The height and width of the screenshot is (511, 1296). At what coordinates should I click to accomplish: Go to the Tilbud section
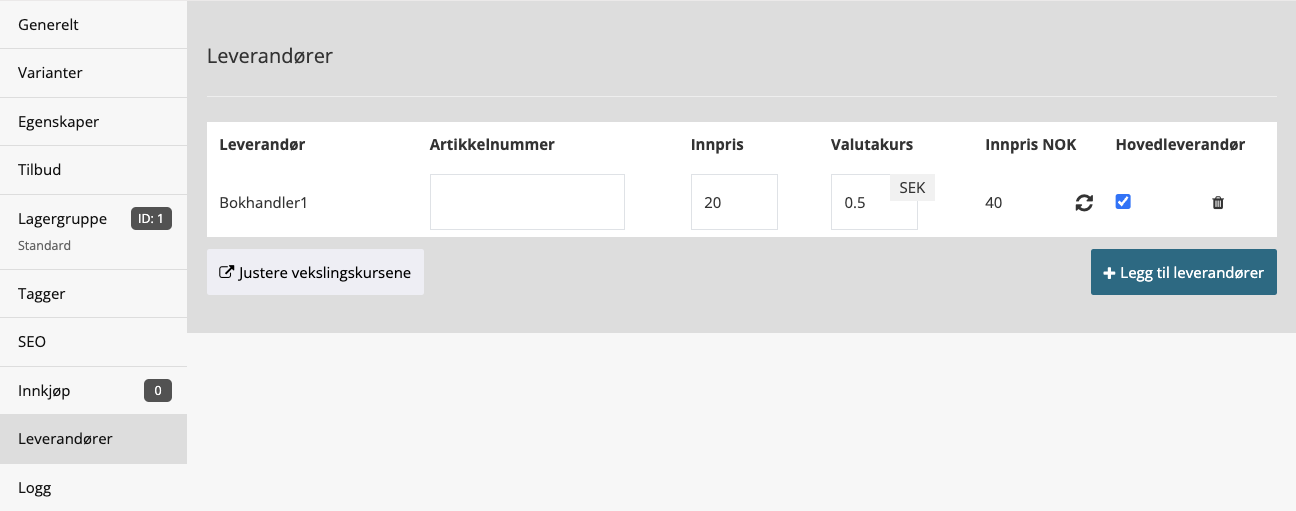click(x=93, y=170)
